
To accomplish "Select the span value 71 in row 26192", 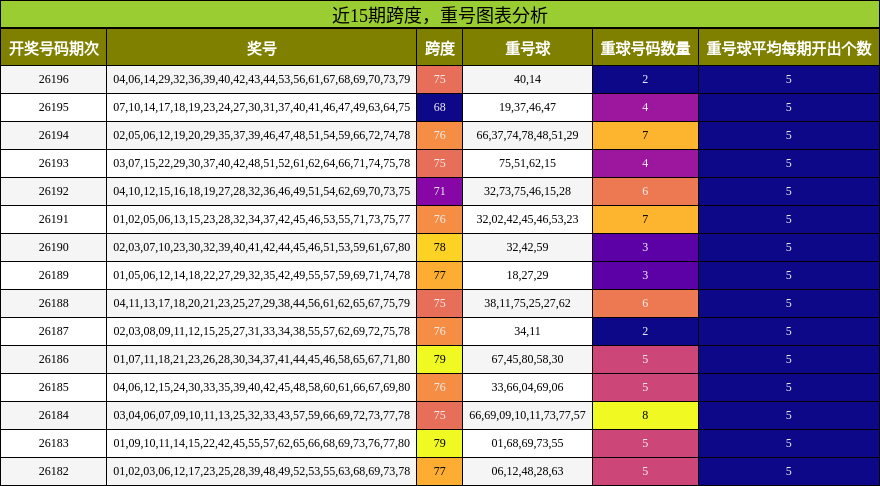I will 439,191.
